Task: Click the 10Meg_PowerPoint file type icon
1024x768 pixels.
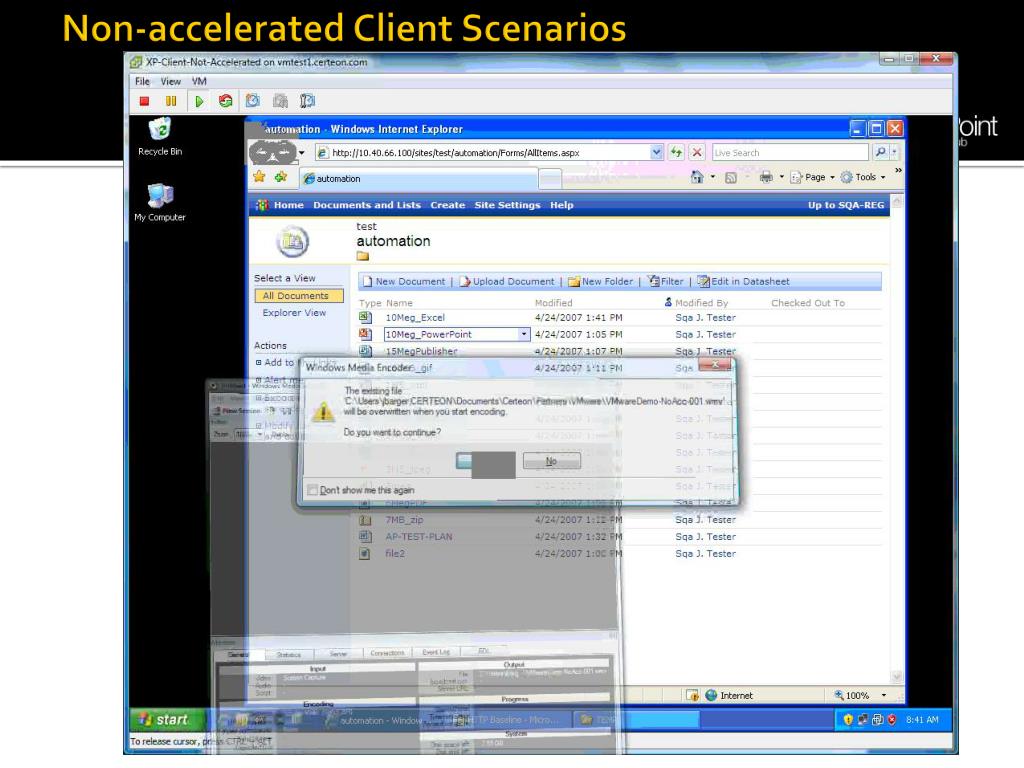Action: click(x=366, y=334)
